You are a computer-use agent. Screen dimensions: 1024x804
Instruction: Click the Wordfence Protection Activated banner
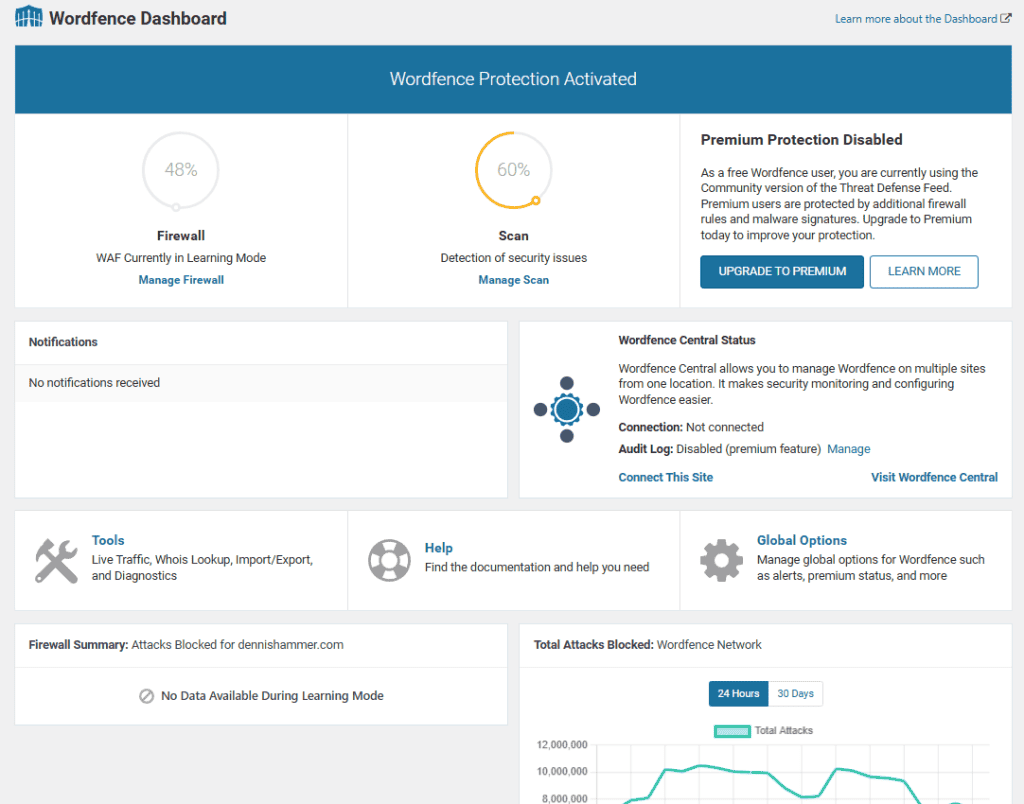click(x=513, y=79)
